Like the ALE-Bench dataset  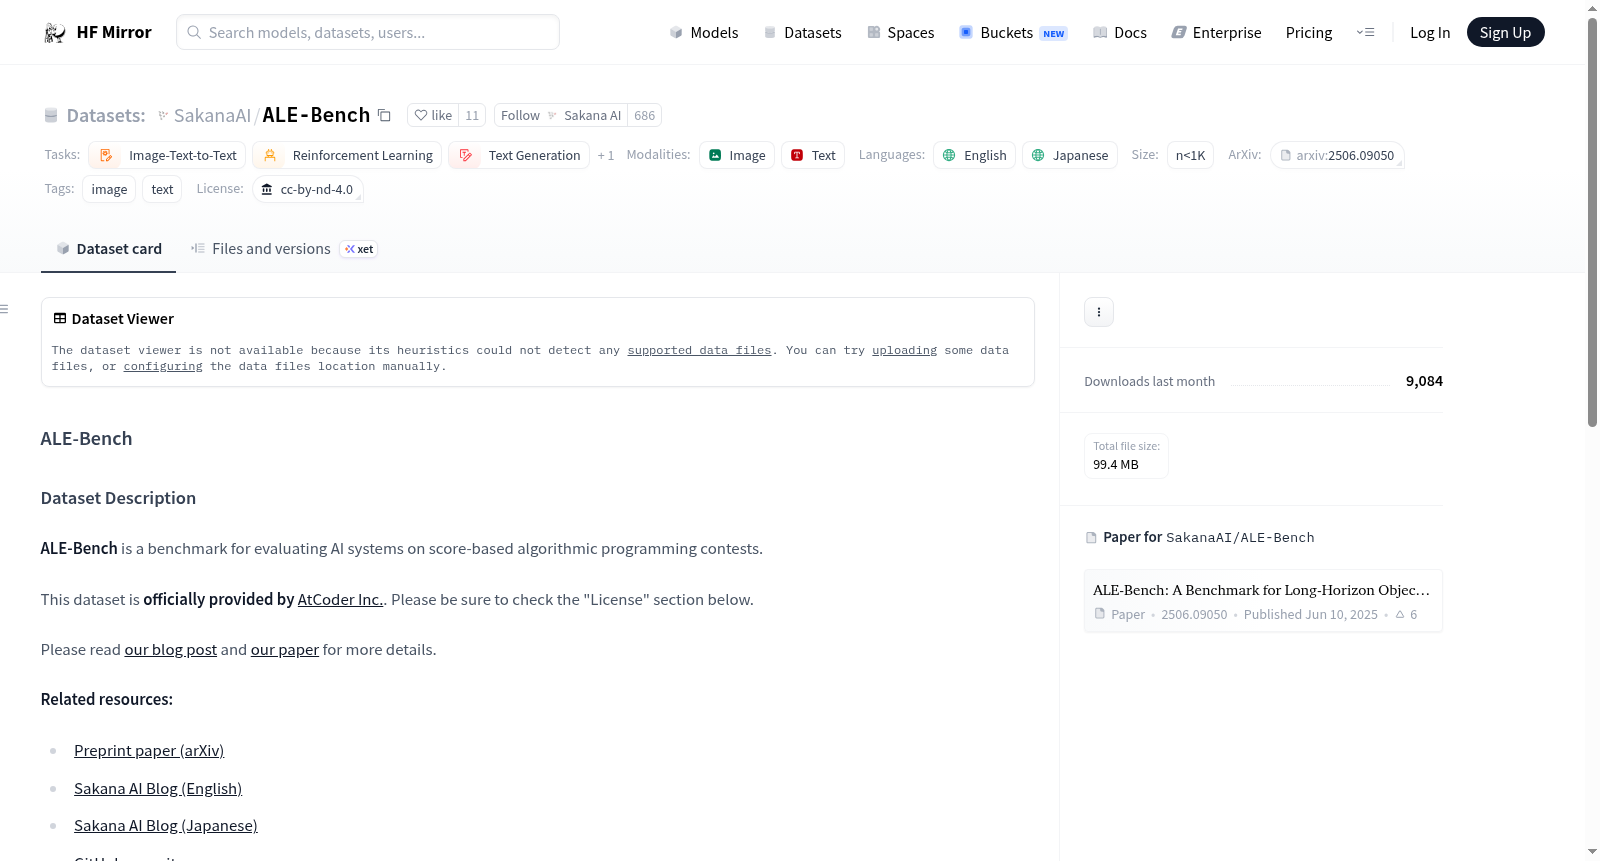coord(433,115)
